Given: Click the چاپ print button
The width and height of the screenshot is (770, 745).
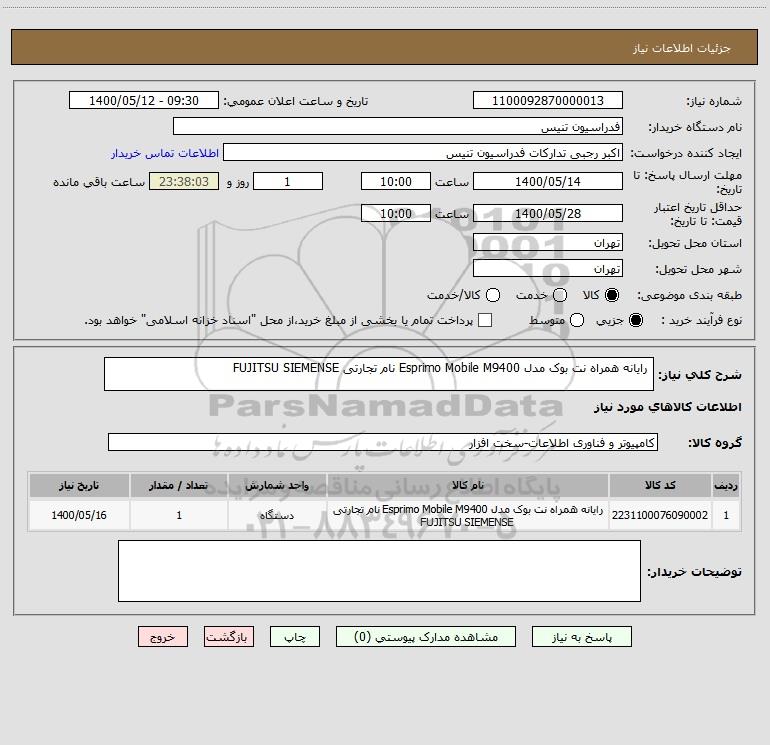Looking at the screenshot, I should [295, 637].
